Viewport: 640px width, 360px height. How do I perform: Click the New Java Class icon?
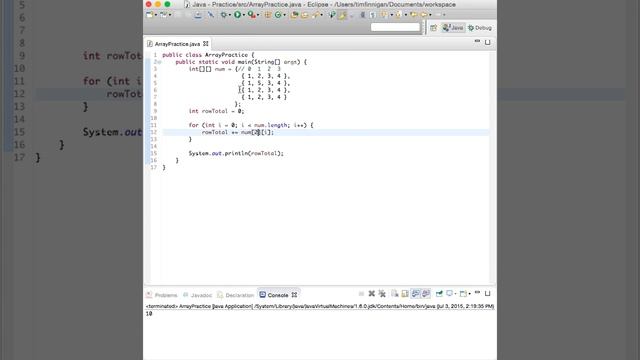(x=278, y=15)
